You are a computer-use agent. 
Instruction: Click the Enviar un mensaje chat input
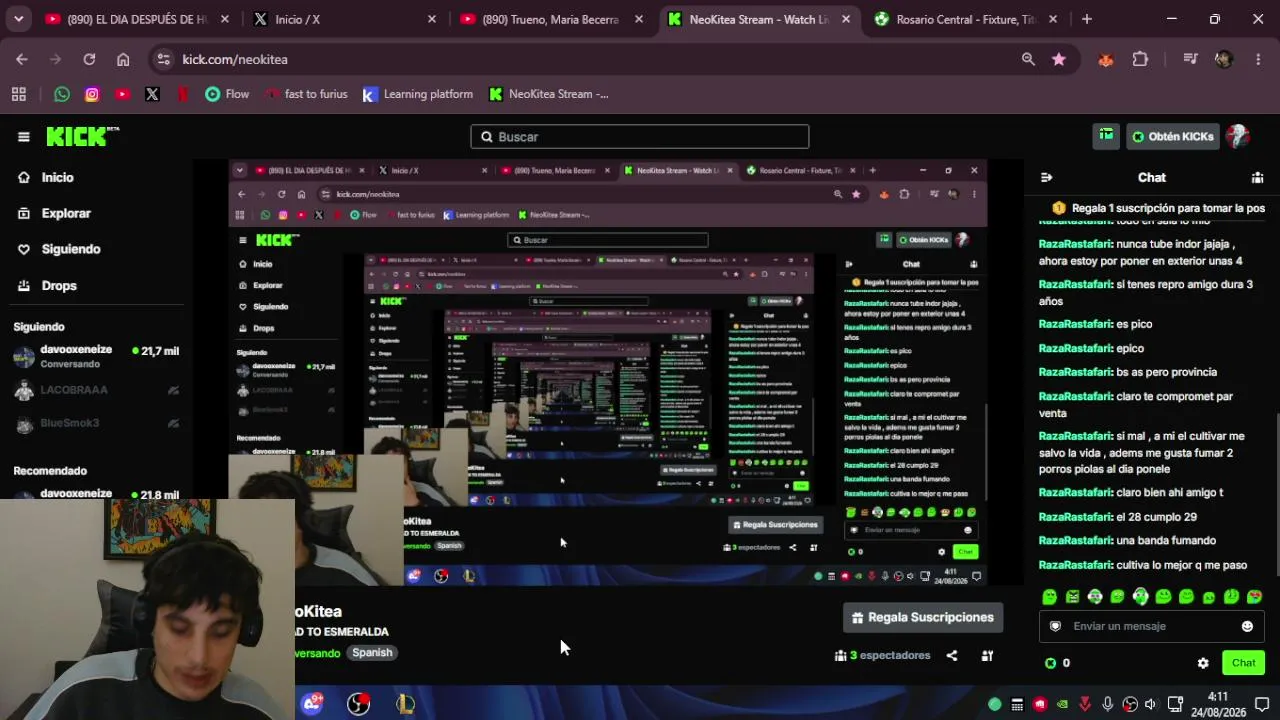coord(1152,626)
